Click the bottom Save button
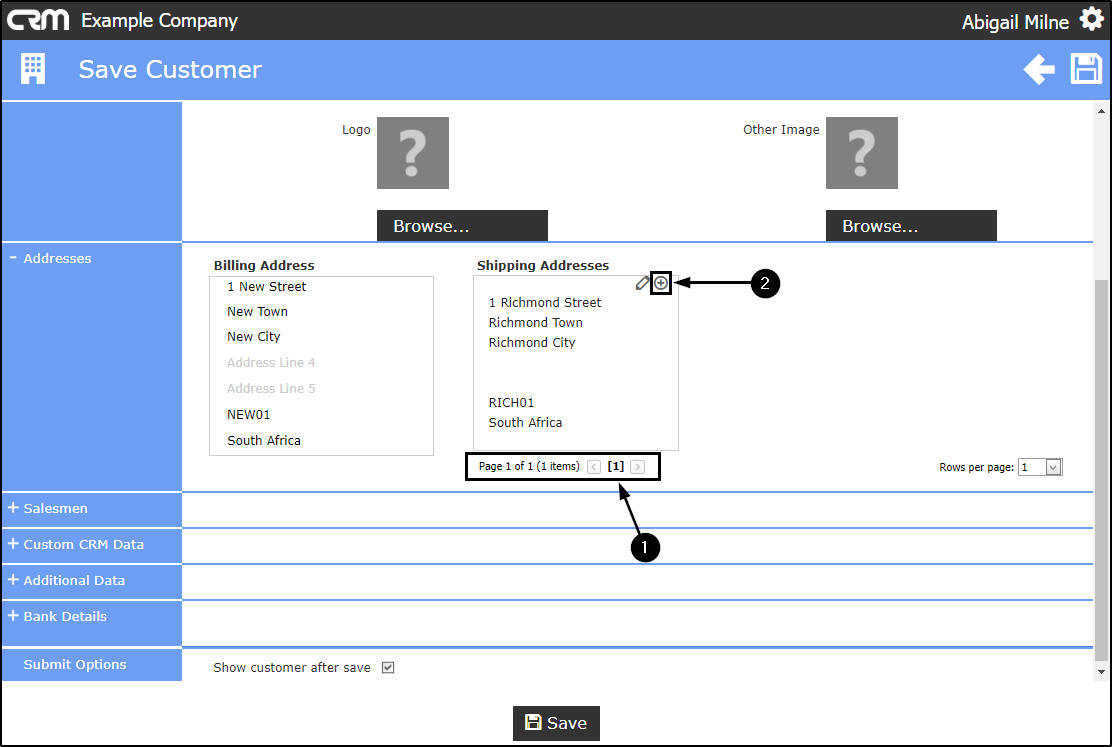 click(556, 723)
